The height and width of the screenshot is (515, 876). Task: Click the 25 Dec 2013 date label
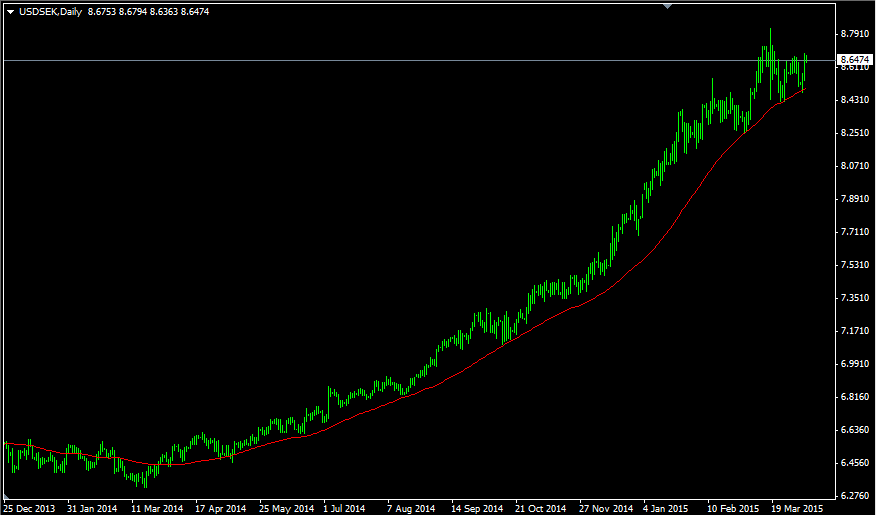29,508
